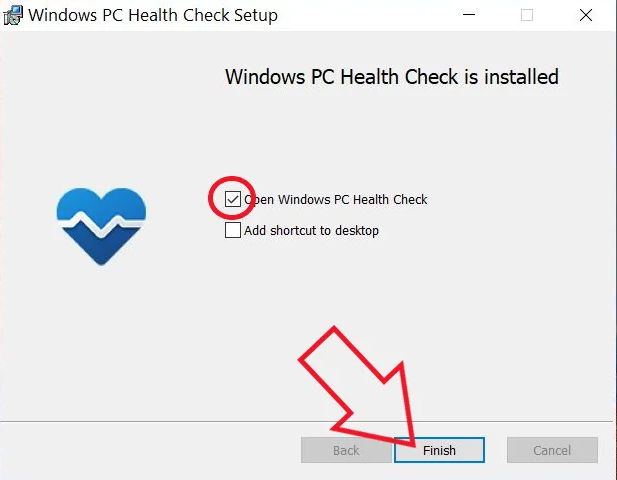Click the white pulse line inside heart logo
The image size is (617, 480).
[x=102, y=225]
